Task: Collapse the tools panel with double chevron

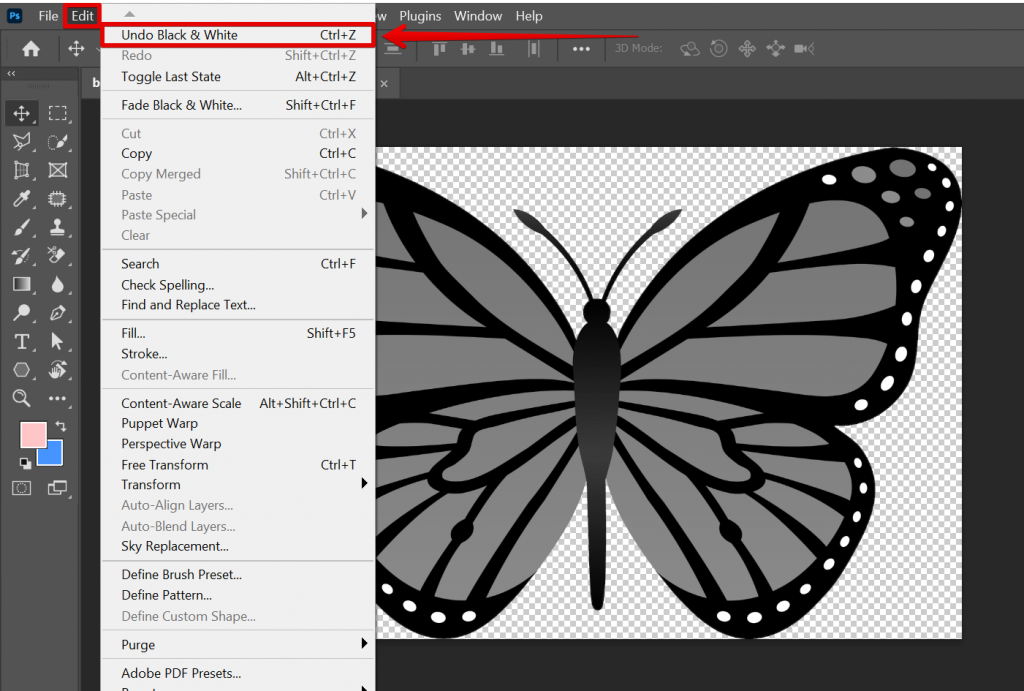Action: [11, 74]
